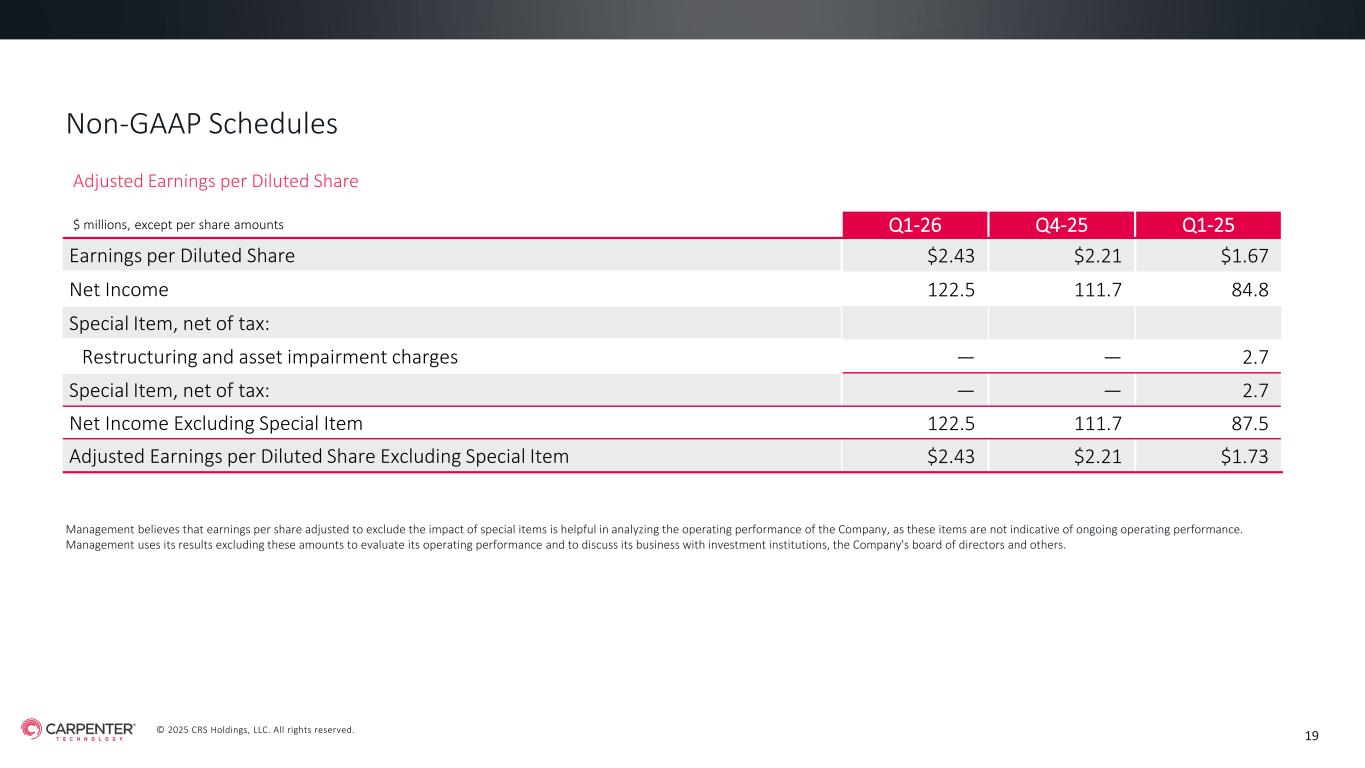This screenshot has width=1365, height=768.
Task: Click the $1.67 earnings per share value
Action: [1244, 256]
